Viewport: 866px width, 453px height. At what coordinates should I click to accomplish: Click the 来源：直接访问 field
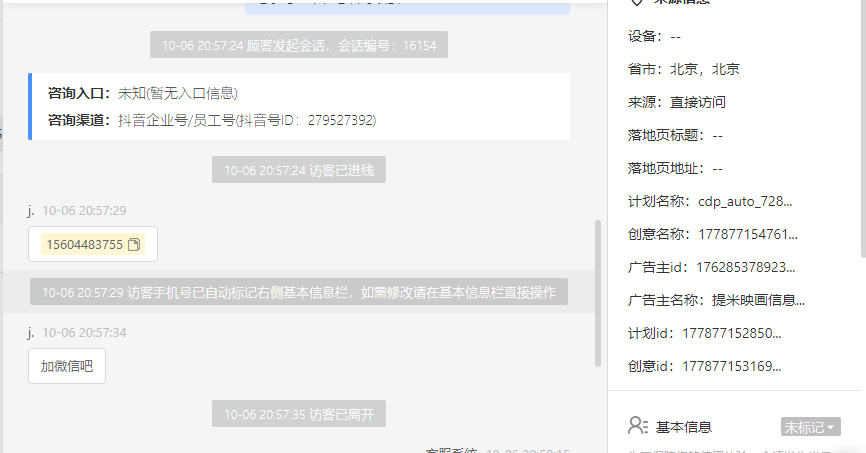pyautogui.click(x=677, y=102)
